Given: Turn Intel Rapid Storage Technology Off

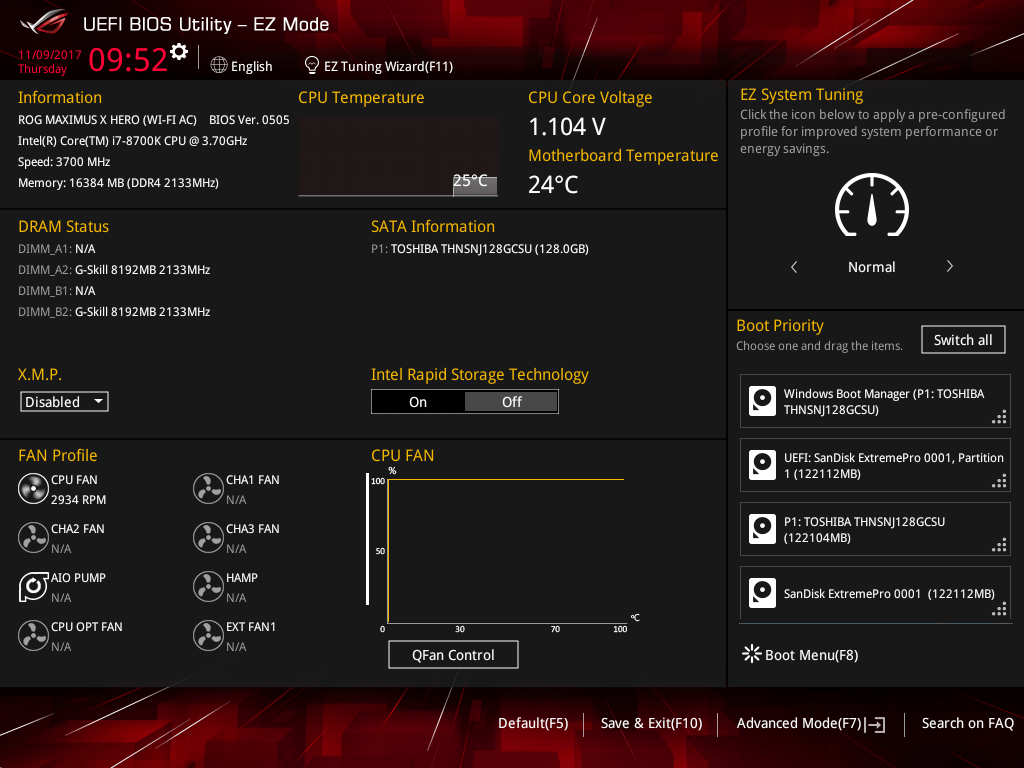Looking at the screenshot, I should (x=511, y=402).
